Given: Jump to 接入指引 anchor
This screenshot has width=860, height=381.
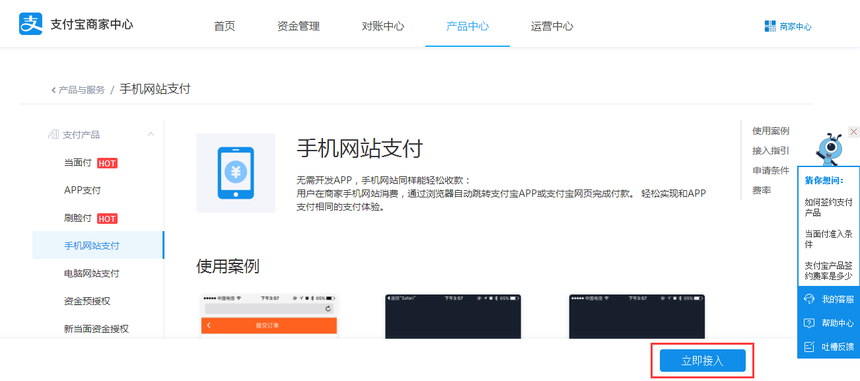Looking at the screenshot, I should click(771, 151).
